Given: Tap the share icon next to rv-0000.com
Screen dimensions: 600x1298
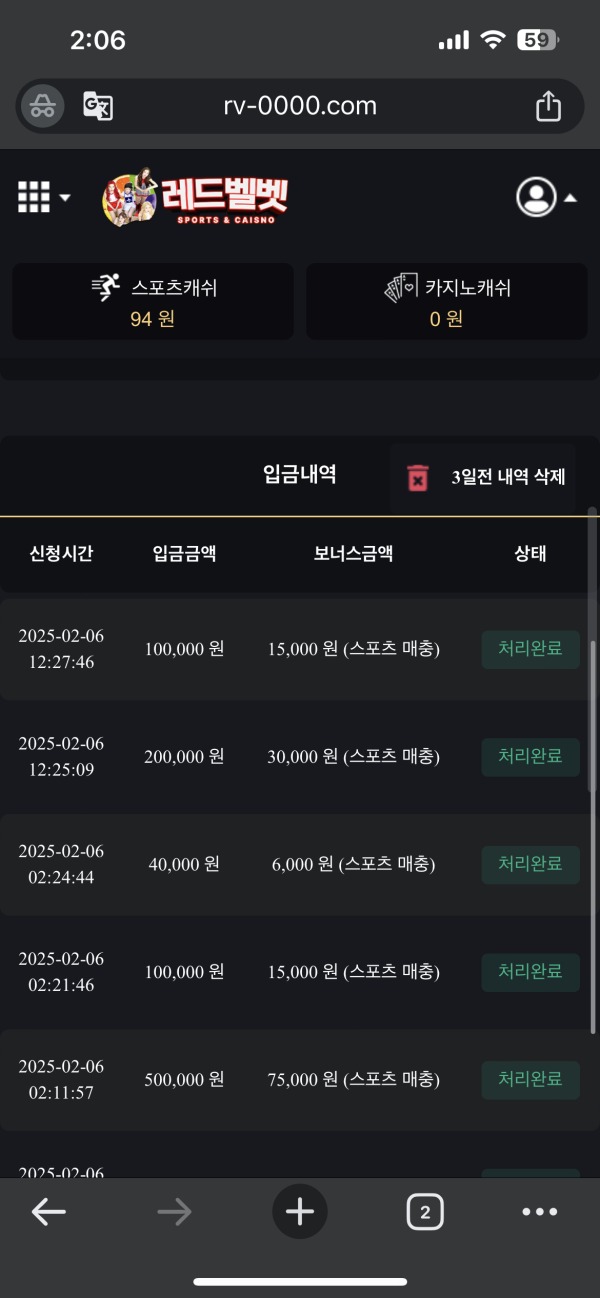Looking at the screenshot, I should click(x=548, y=105).
